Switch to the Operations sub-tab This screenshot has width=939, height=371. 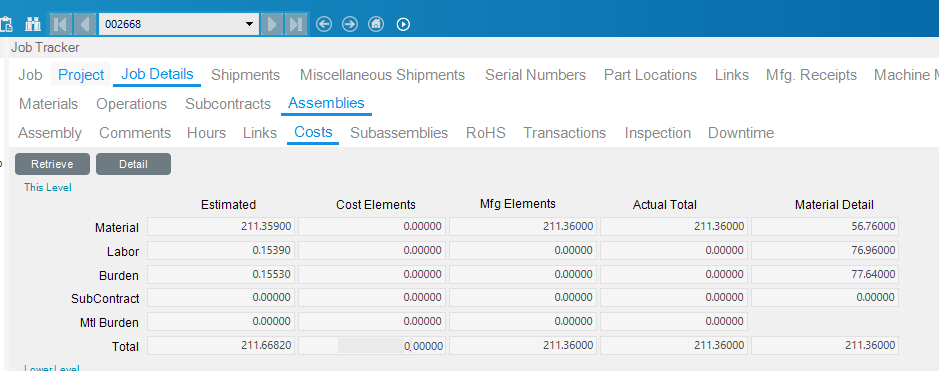click(132, 104)
